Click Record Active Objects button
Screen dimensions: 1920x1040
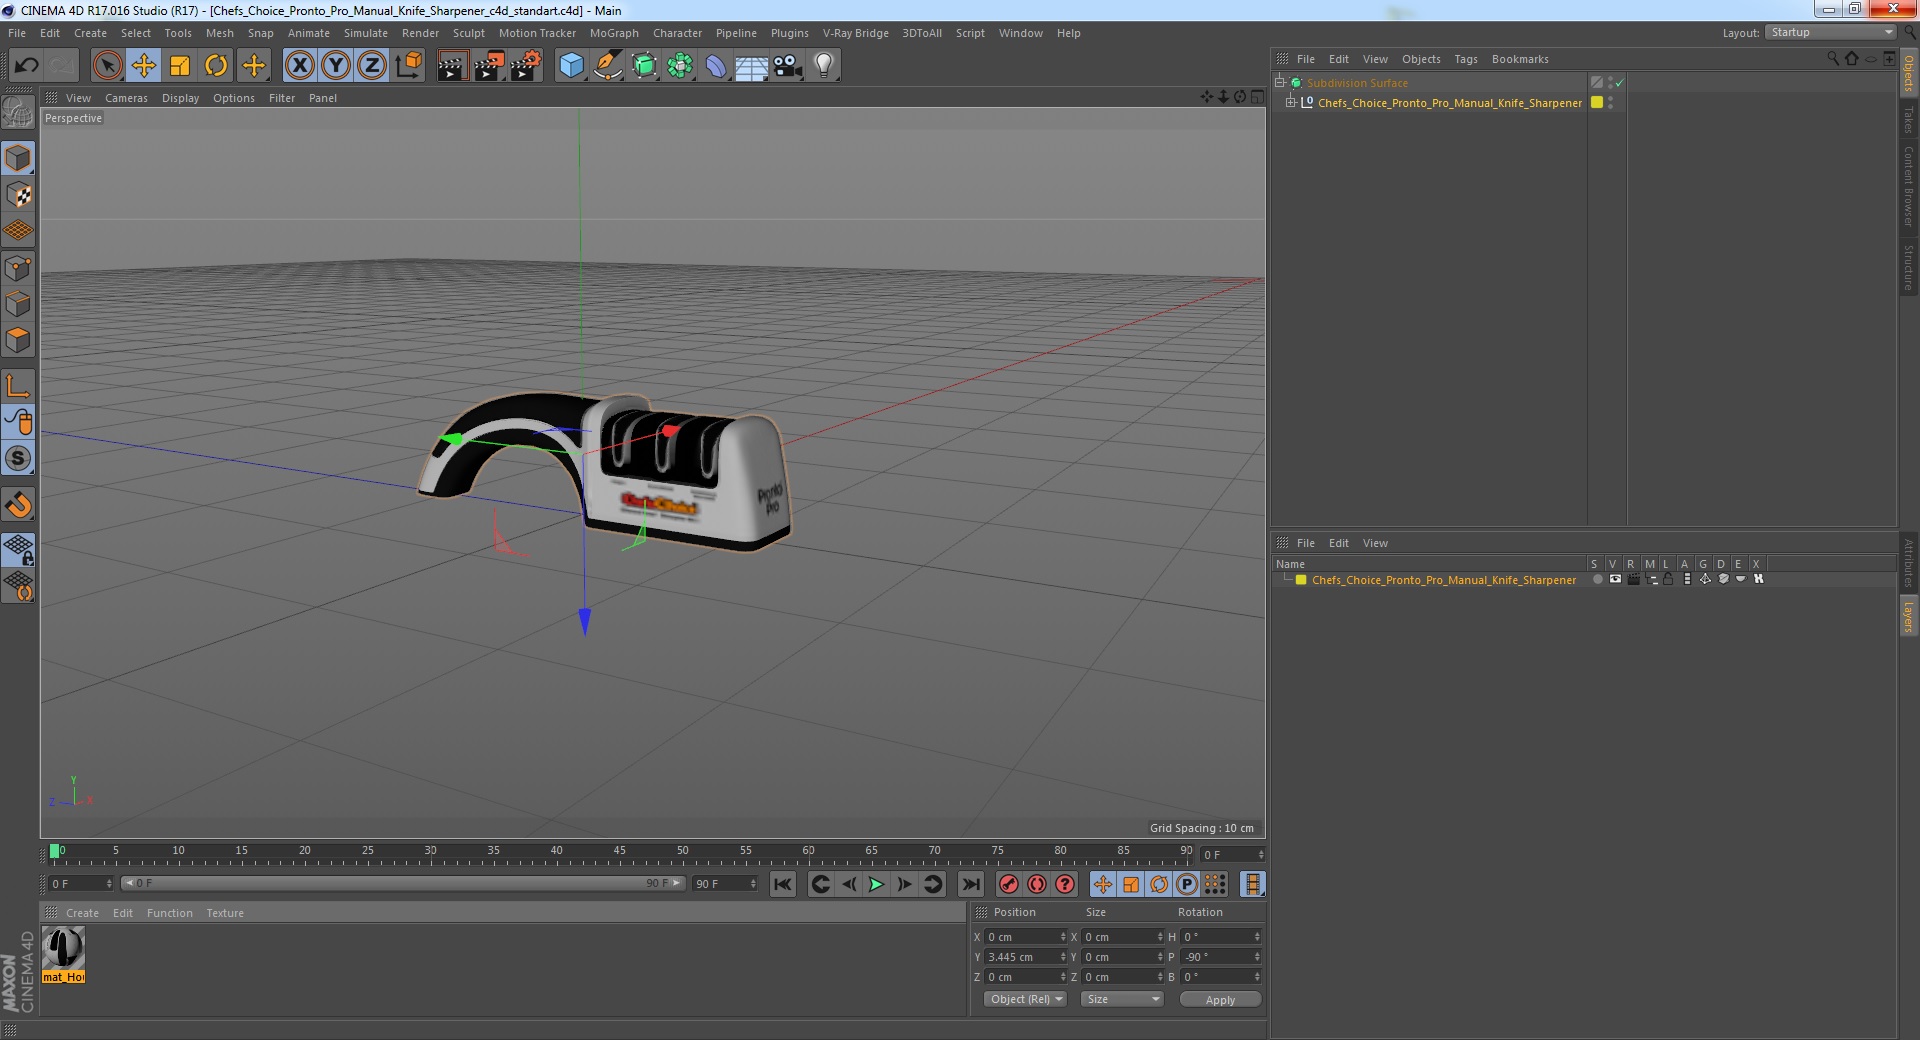[1008, 884]
